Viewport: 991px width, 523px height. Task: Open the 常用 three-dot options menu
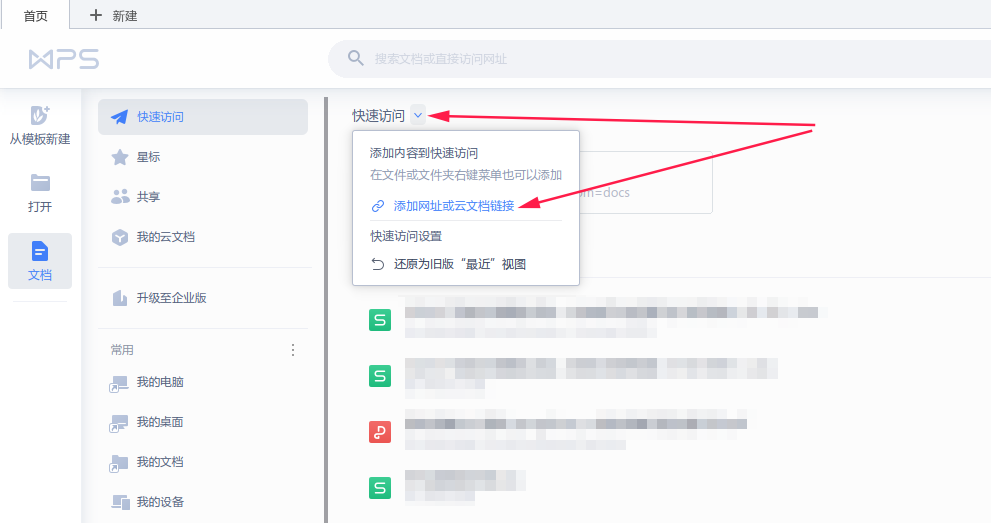tap(293, 350)
